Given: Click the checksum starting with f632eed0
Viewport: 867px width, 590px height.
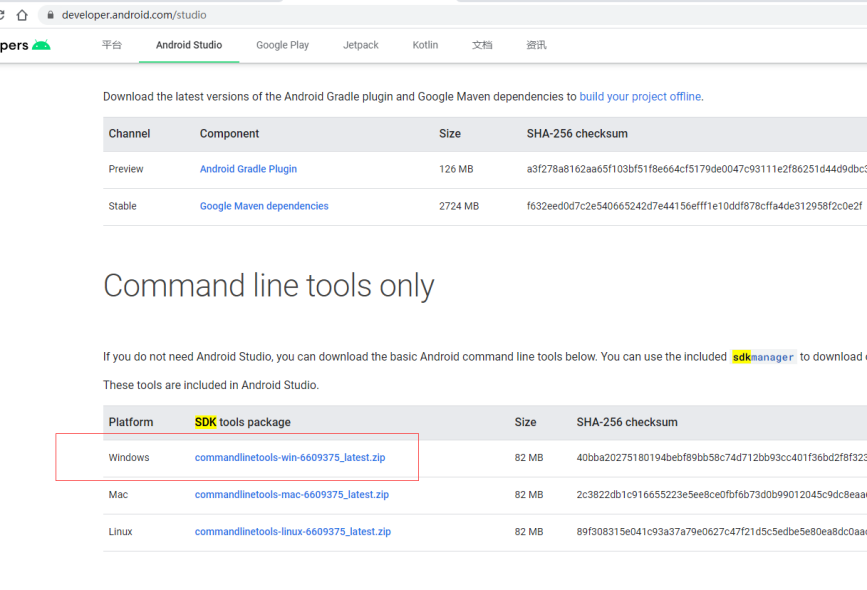Looking at the screenshot, I should click(x=694, y=206).
